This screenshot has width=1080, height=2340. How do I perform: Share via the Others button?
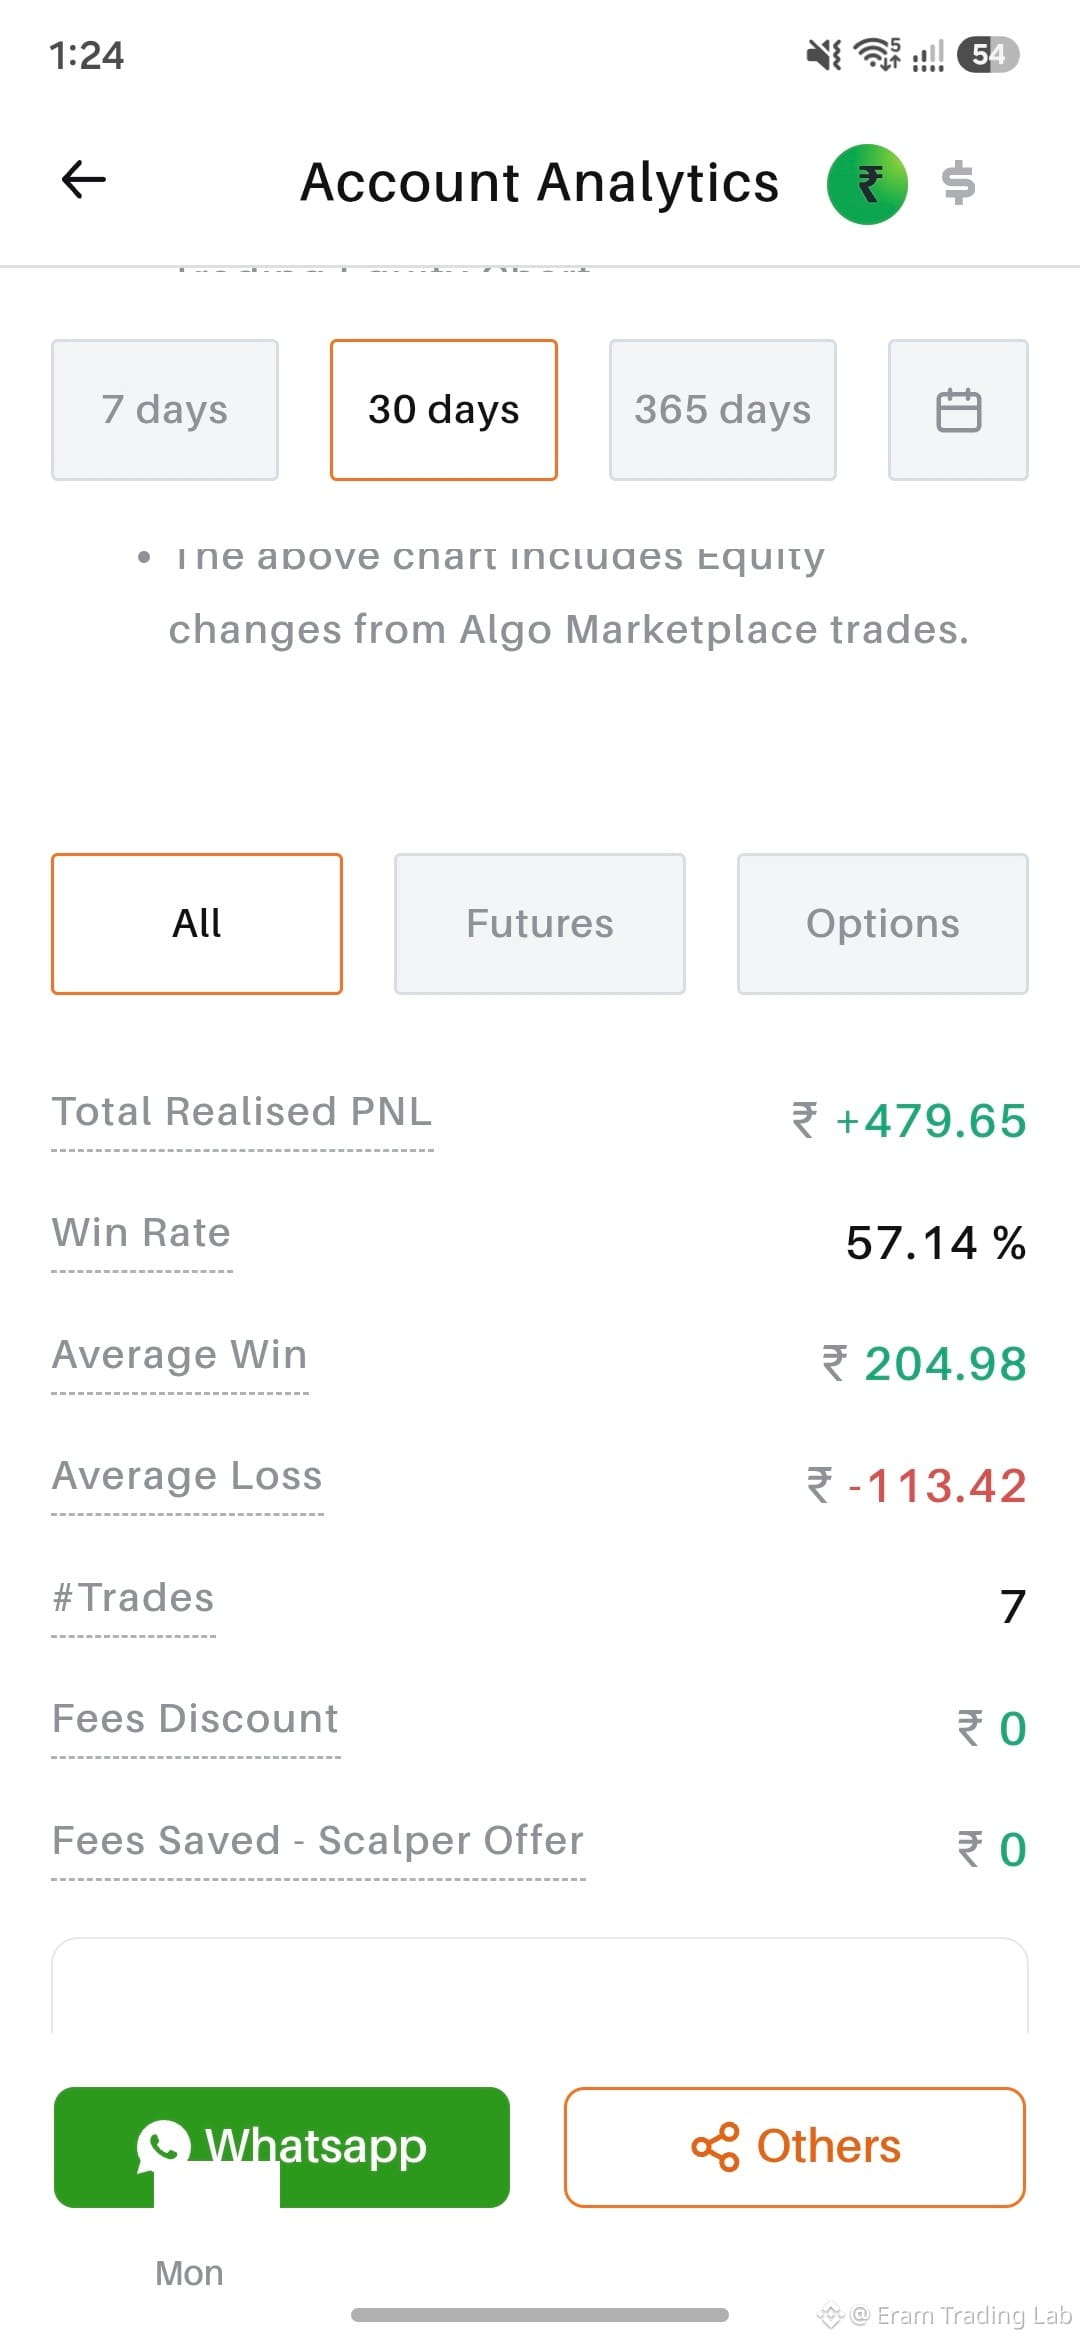(795, 2147)
